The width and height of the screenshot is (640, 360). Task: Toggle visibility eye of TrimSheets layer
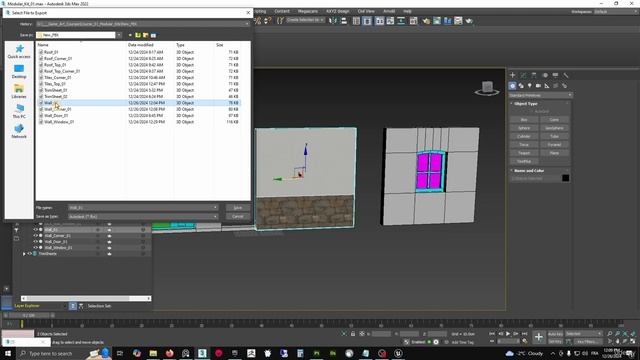29,253
